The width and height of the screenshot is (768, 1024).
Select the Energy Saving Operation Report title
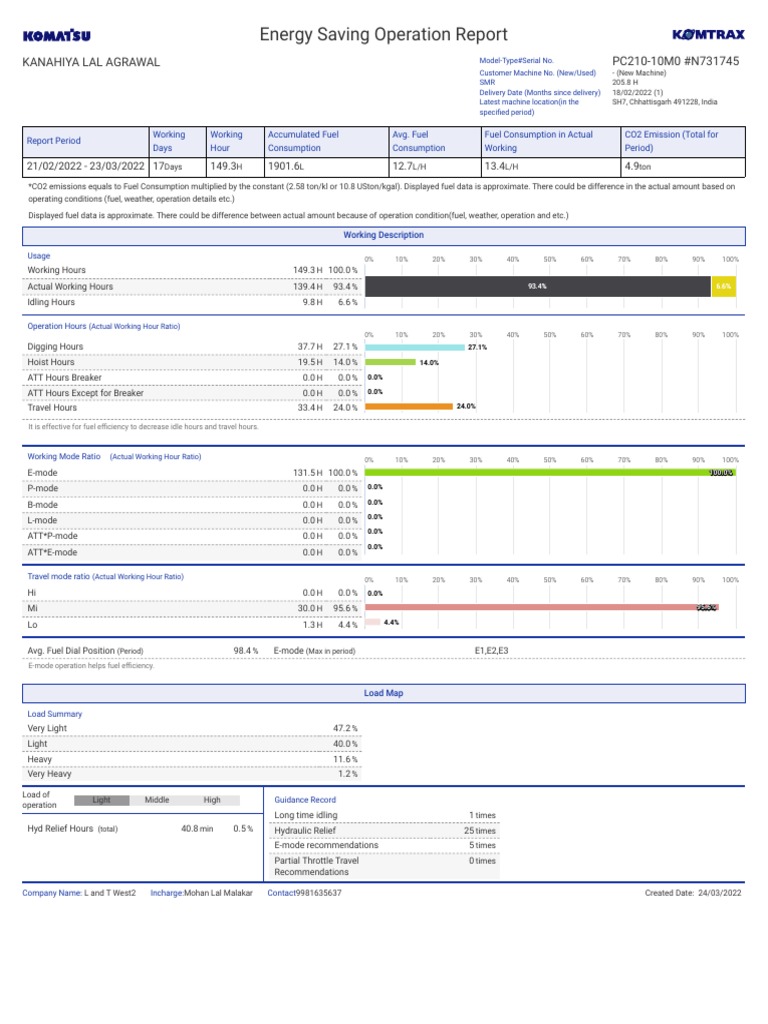383,34
